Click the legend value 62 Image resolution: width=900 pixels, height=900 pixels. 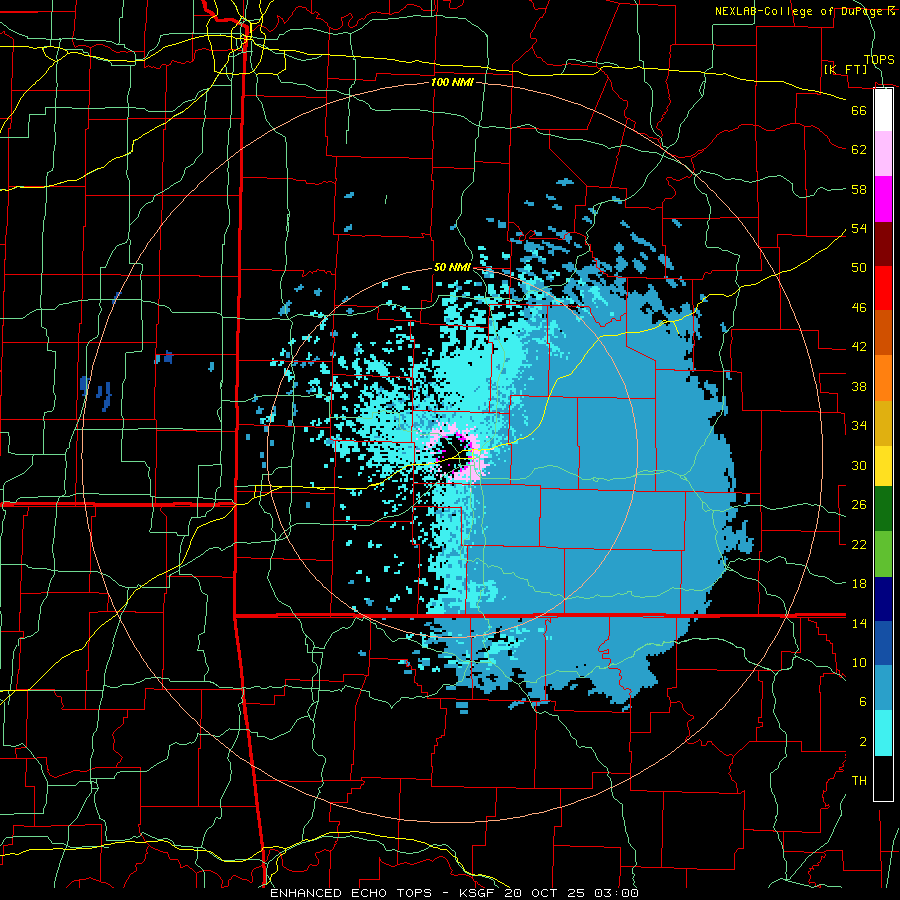pyautogui.click(x=859, y=150)
